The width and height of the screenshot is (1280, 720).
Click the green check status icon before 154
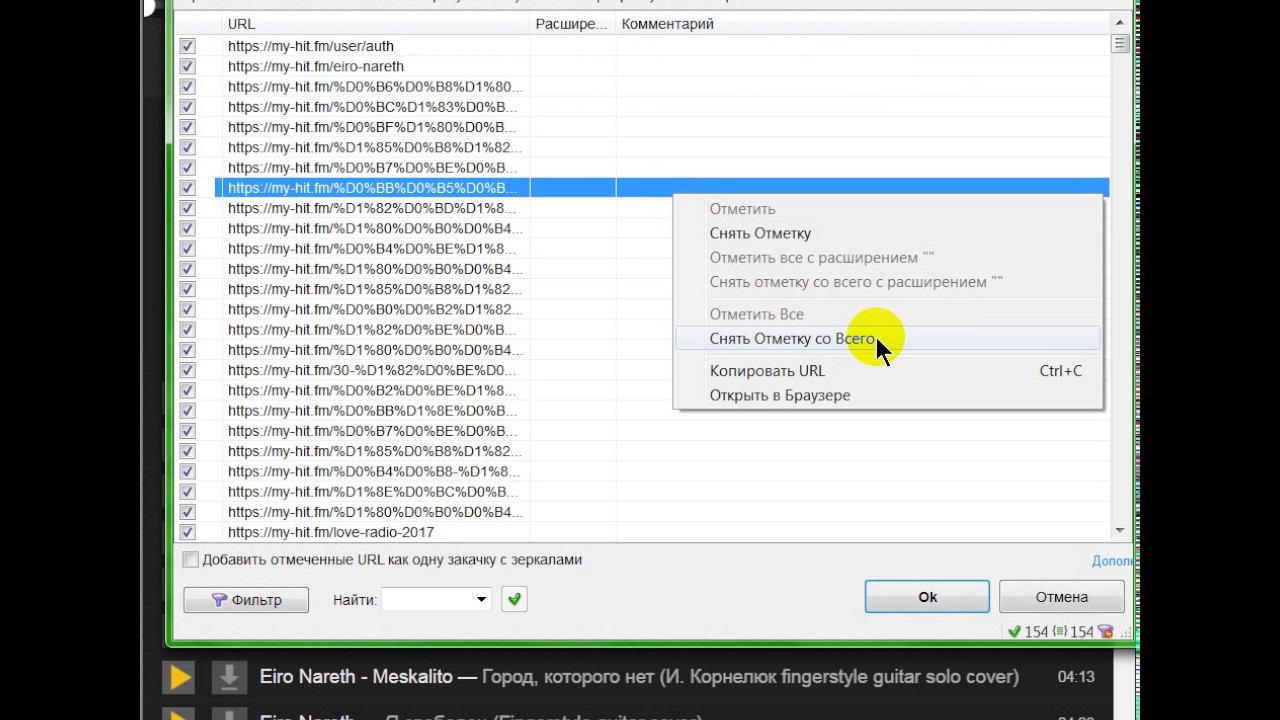click(1014, 632)
